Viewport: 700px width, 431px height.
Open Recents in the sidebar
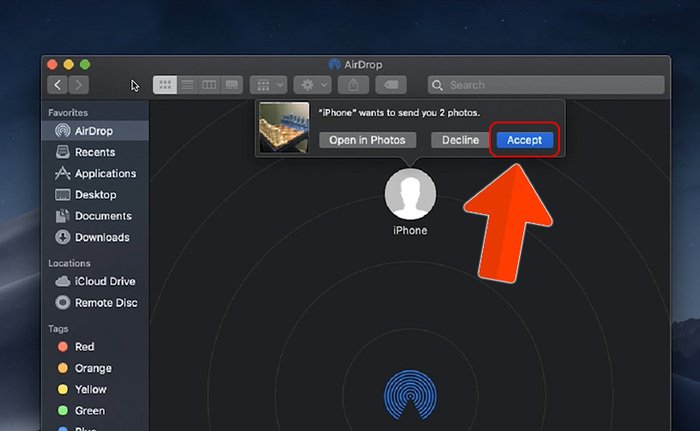(95, 152)
